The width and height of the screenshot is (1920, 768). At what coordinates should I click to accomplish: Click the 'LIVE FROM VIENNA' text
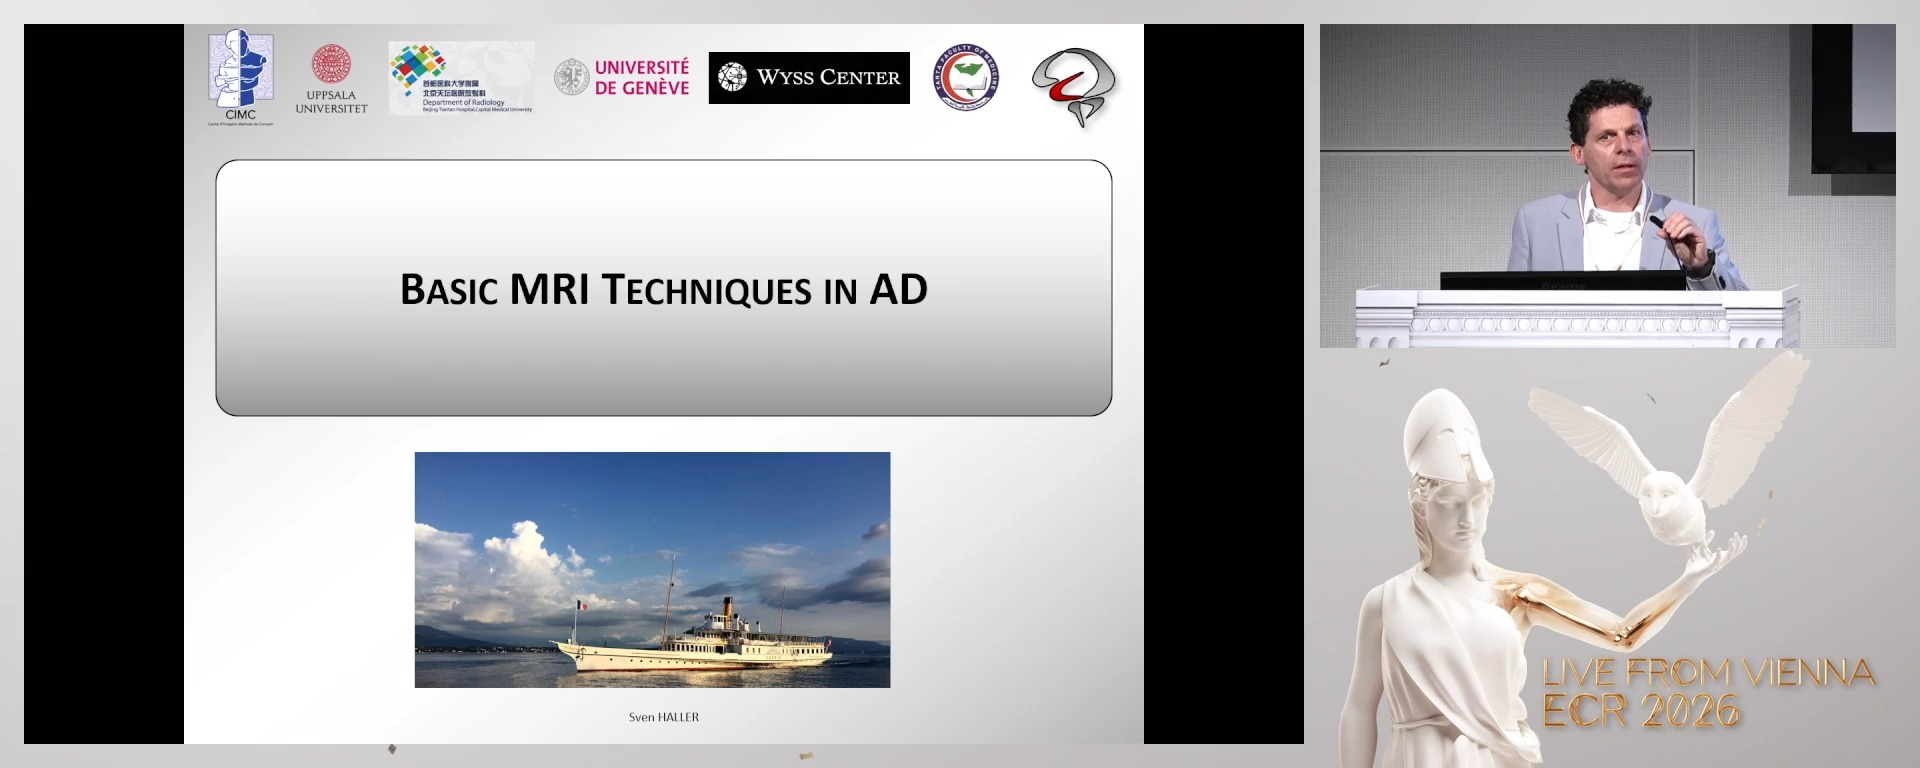[1708, 673]
